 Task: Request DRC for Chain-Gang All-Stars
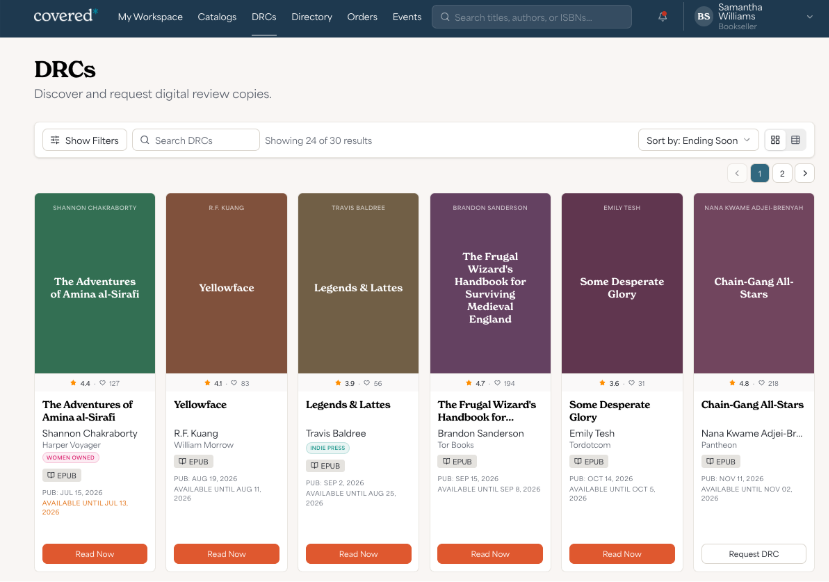tap(754, 554)
